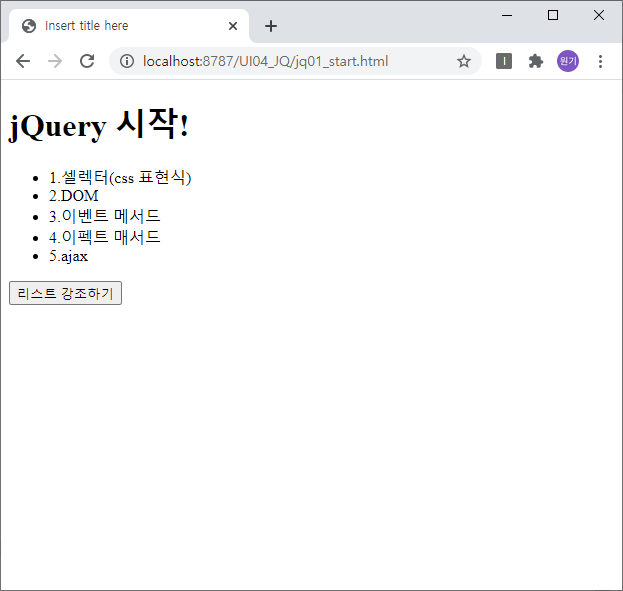Click the forward navigation arrow

55,61
